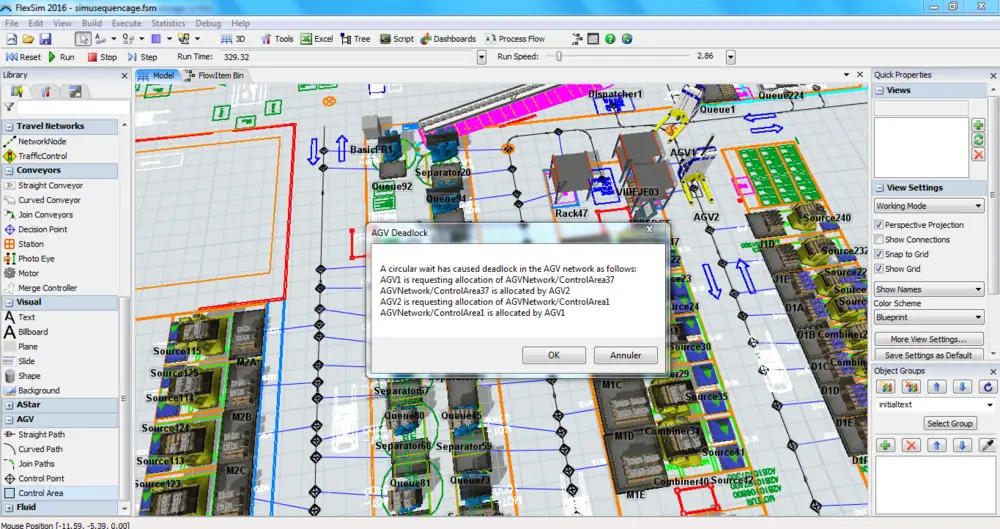The image size is (1000, 529).
Task: Save the model using floppy disk icon
Action: pos(45,39)
